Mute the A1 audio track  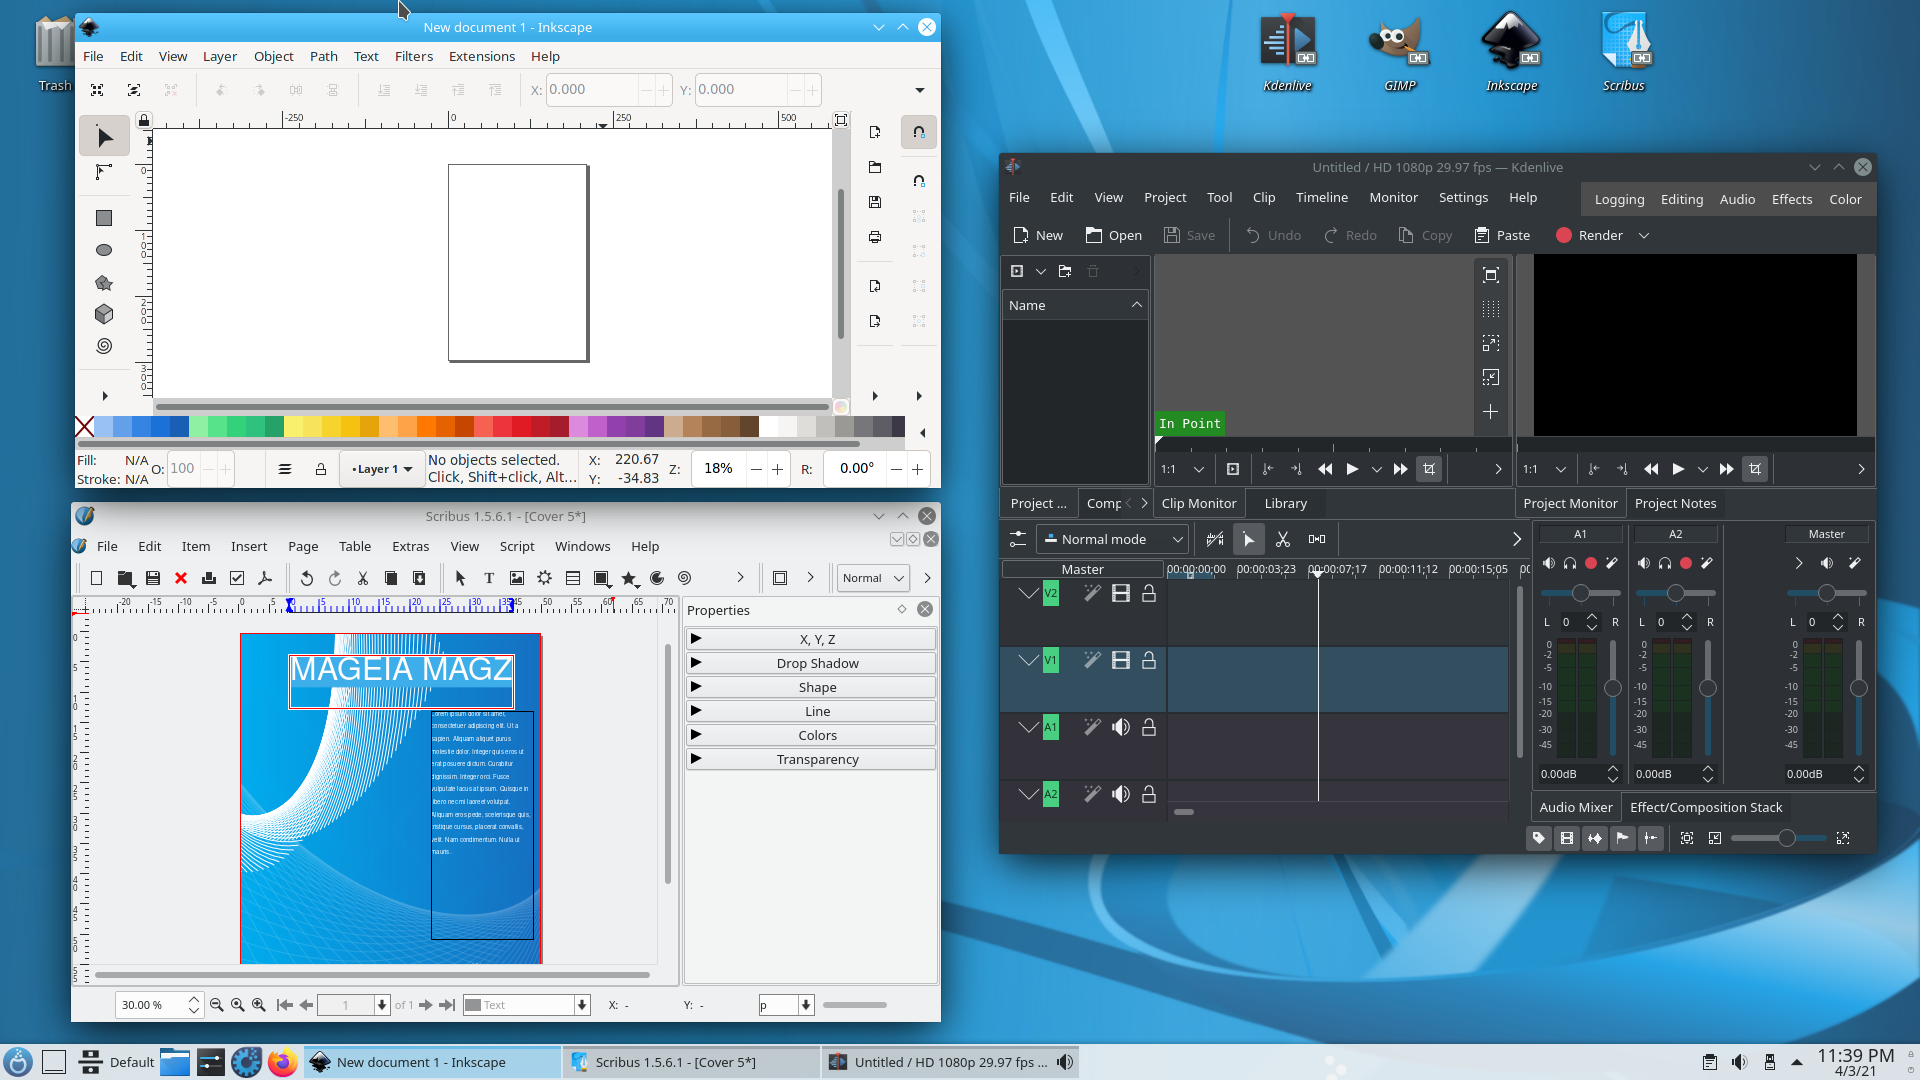1121,727
